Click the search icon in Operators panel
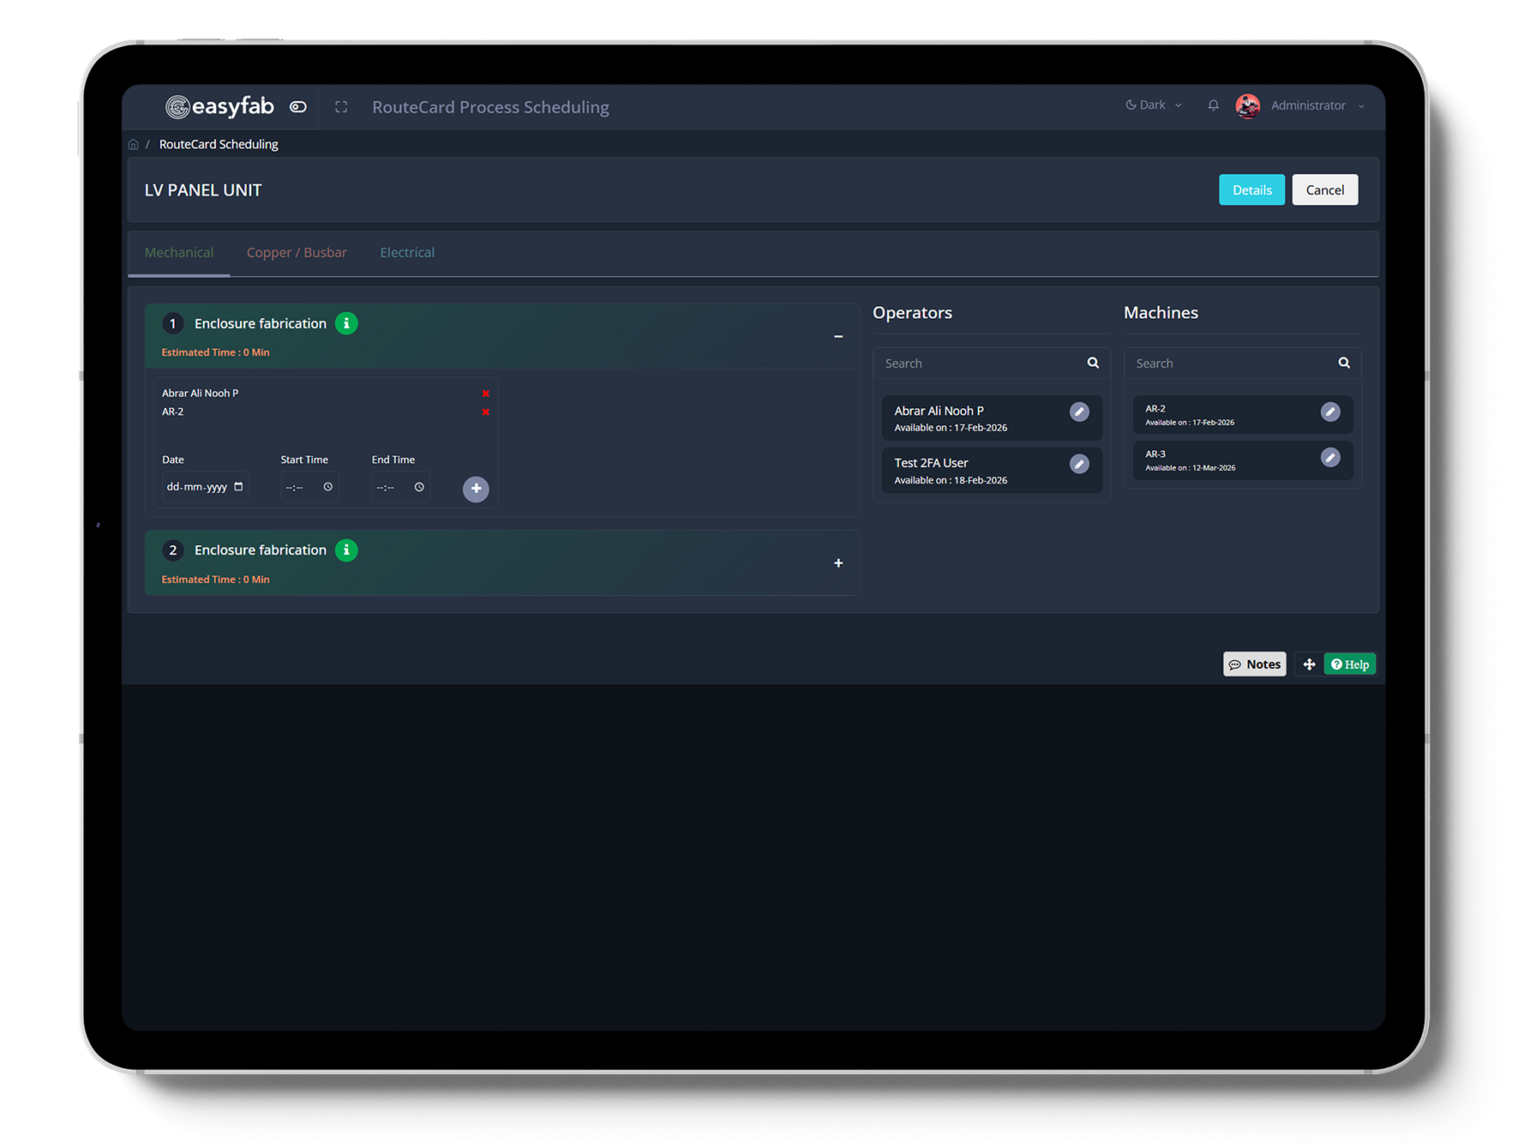The image size is (1536, 1147). 1093,363
